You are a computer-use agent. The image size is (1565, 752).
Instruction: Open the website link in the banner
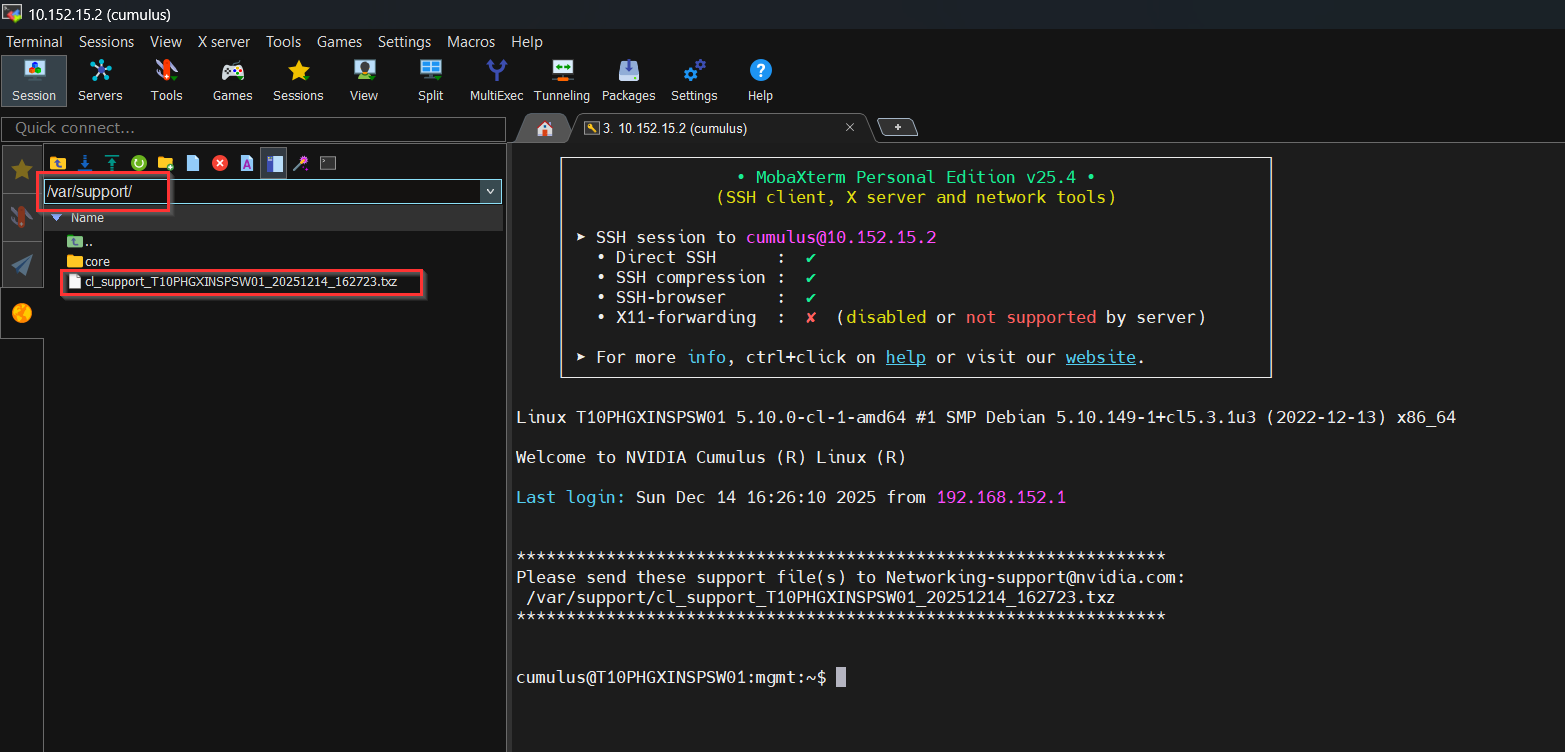[1100, 357]
